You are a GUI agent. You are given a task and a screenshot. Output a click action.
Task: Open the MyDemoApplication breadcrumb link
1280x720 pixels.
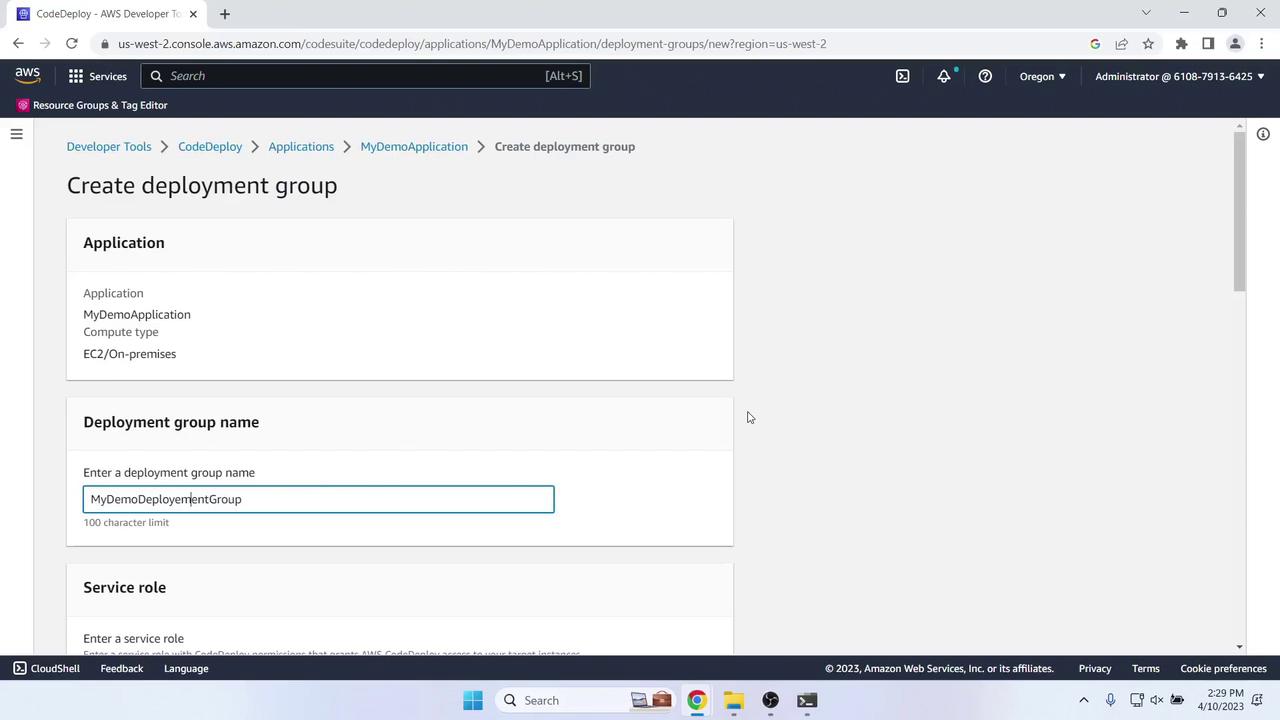click(x=414, y=146)
